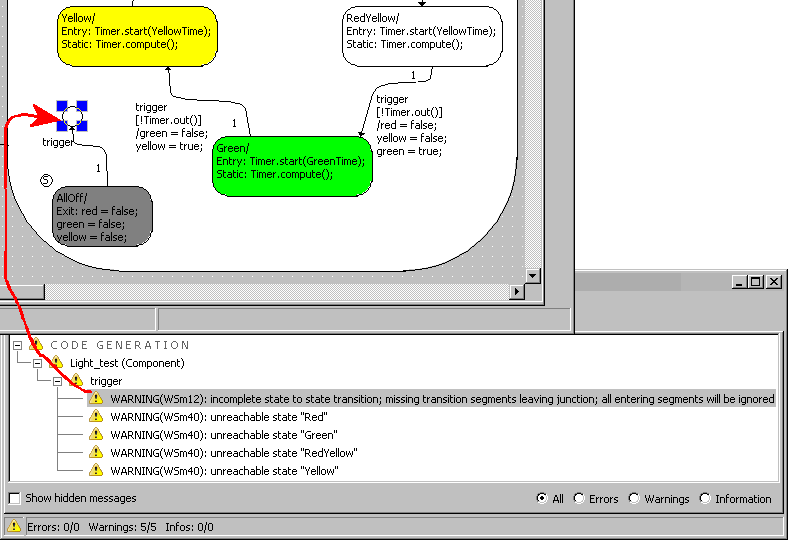The width and height of the screenshot is (788, 540).
Task: Select unreachable state "Green" warning
Action: (224, 435)
